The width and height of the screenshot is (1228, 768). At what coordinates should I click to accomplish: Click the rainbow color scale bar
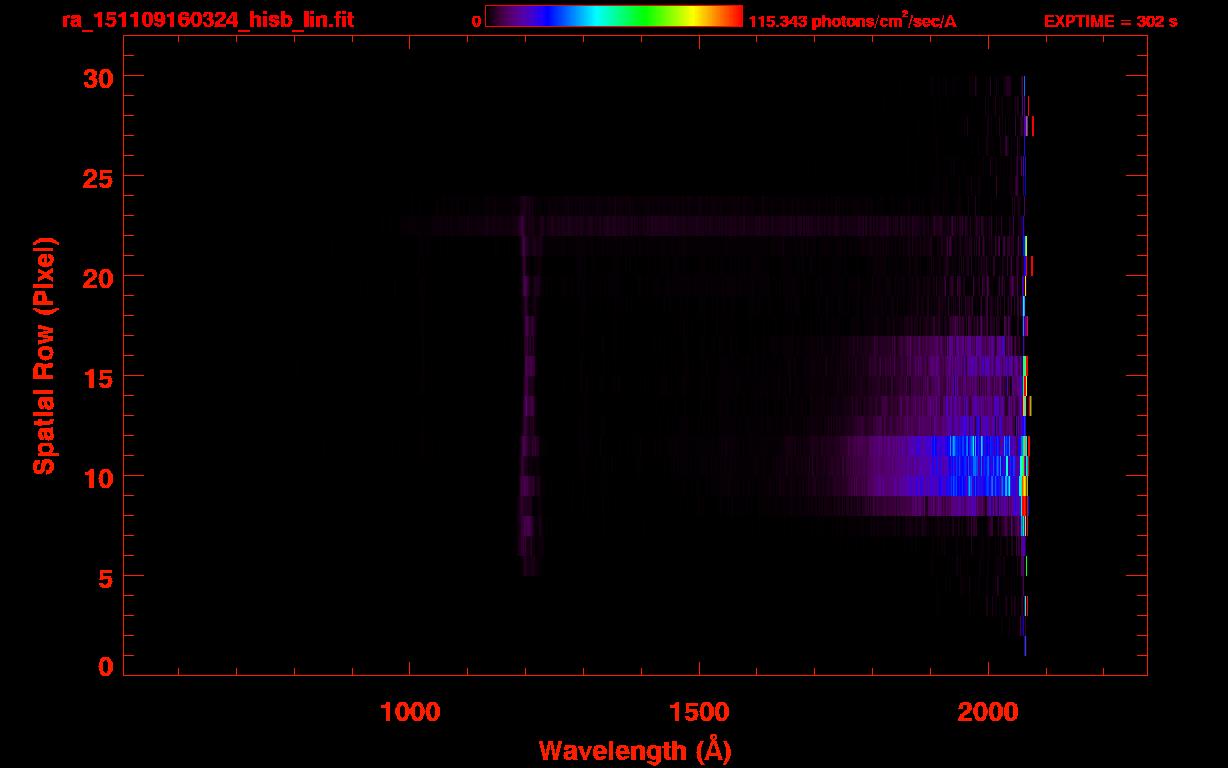(614, 16)
